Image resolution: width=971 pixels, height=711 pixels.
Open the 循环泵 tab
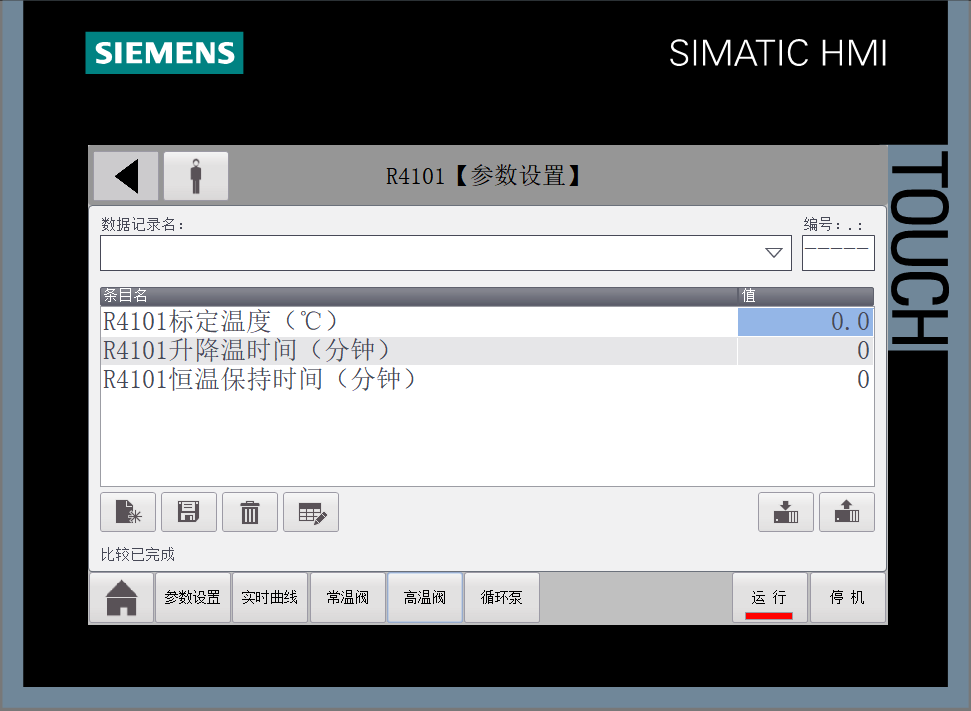[x=502, y=598]
